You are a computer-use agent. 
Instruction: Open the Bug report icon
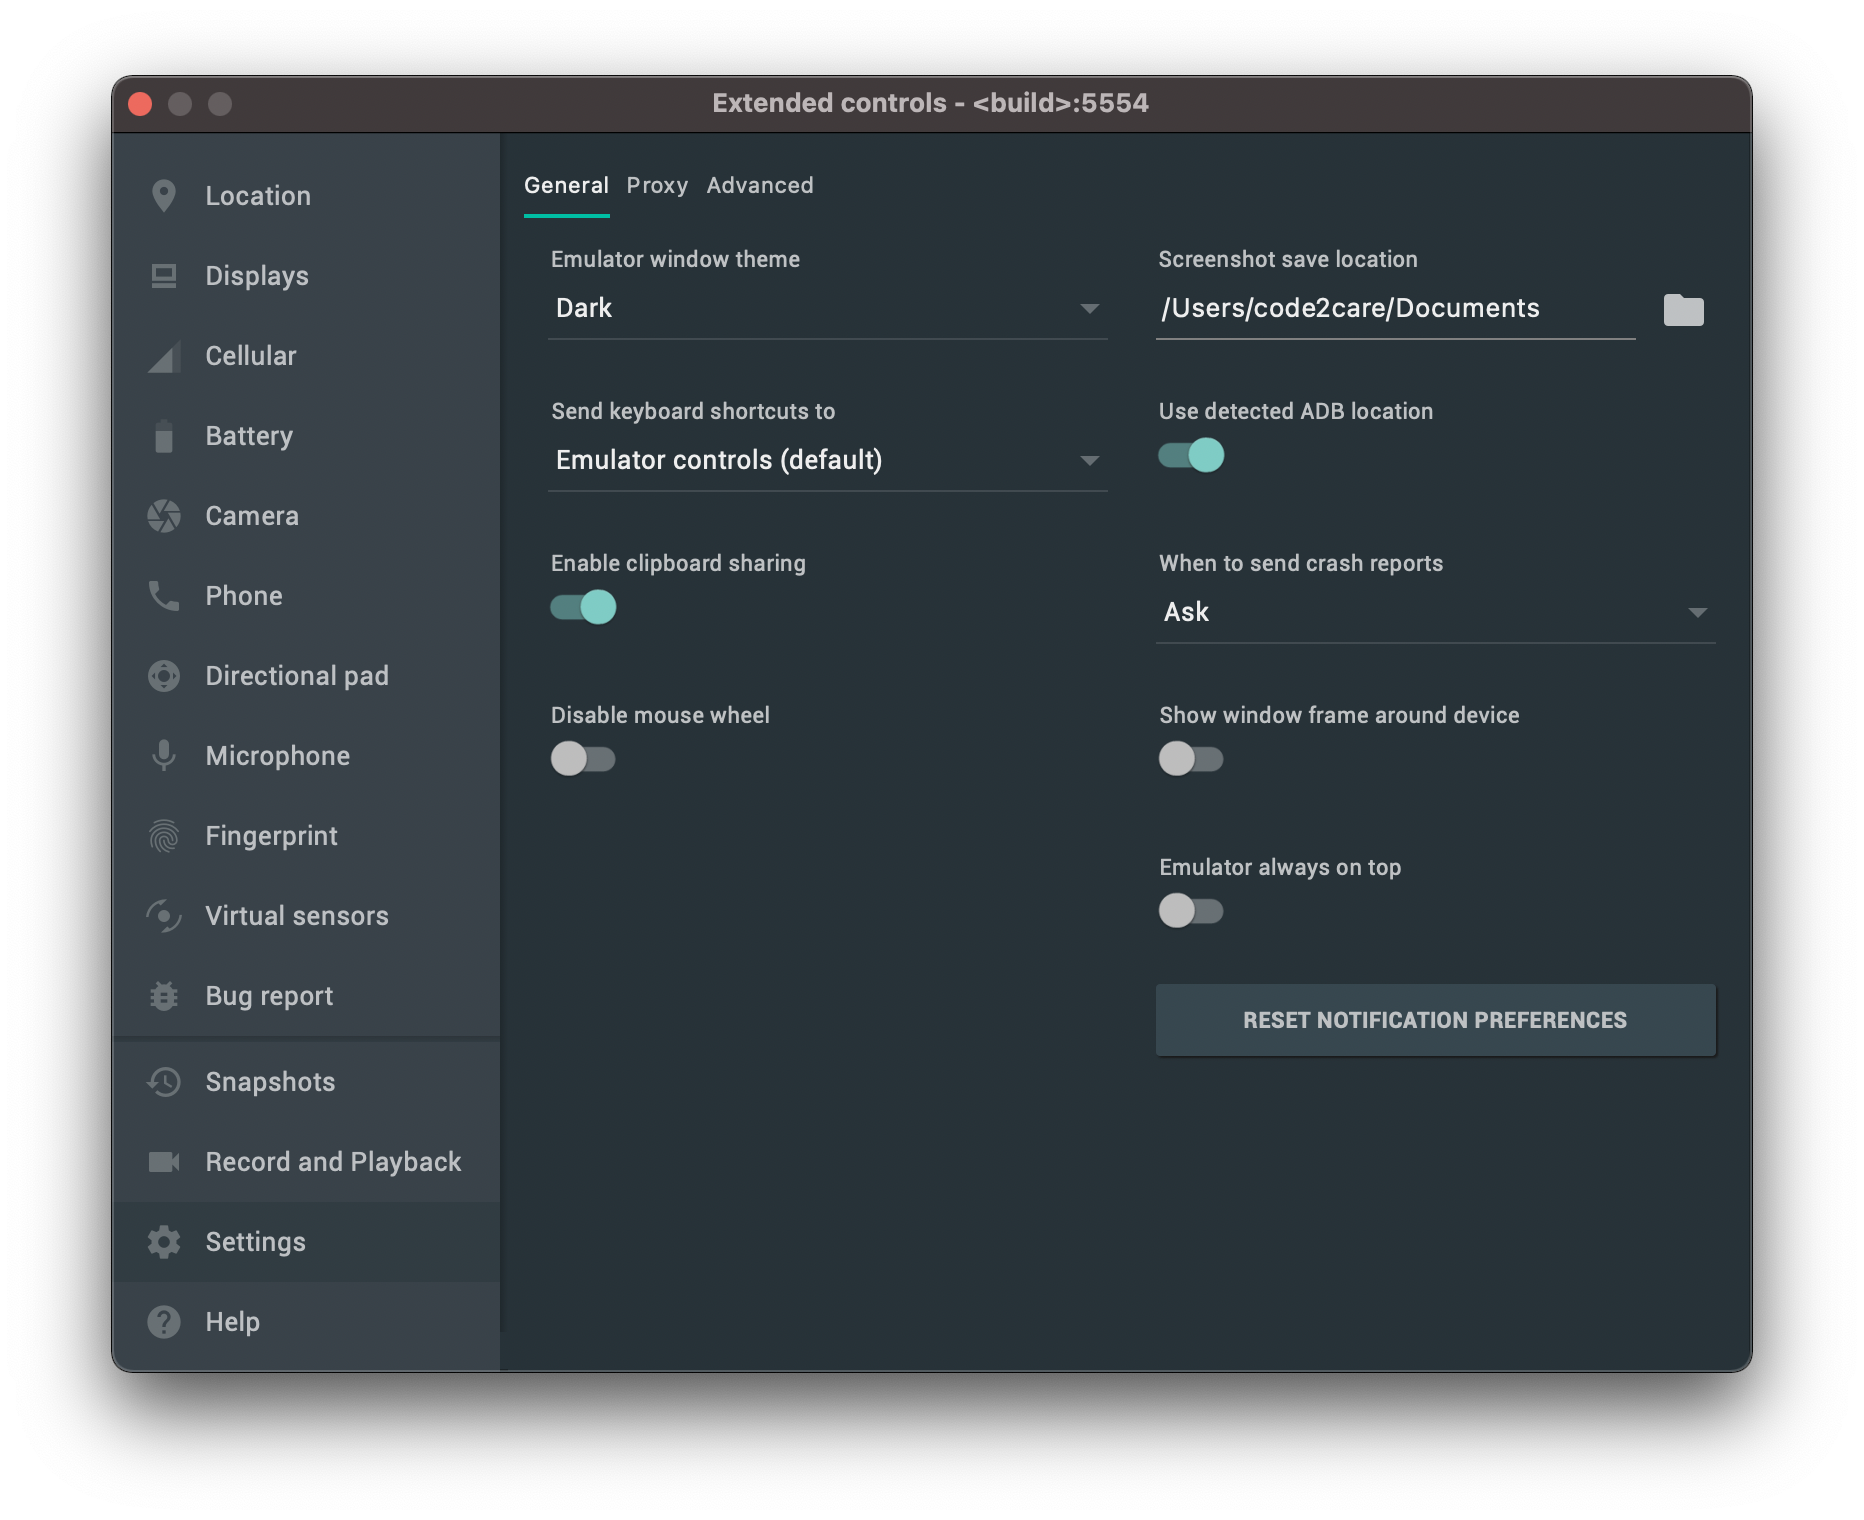(x=164, y=996)
